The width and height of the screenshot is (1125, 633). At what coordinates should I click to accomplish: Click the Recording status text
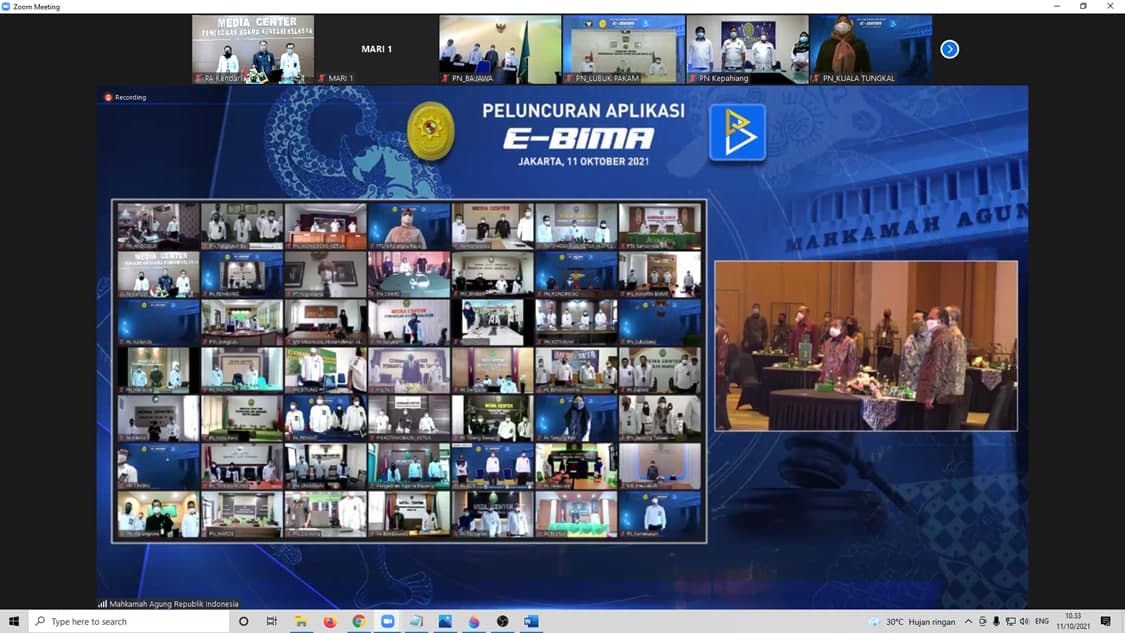coord(131,97)
